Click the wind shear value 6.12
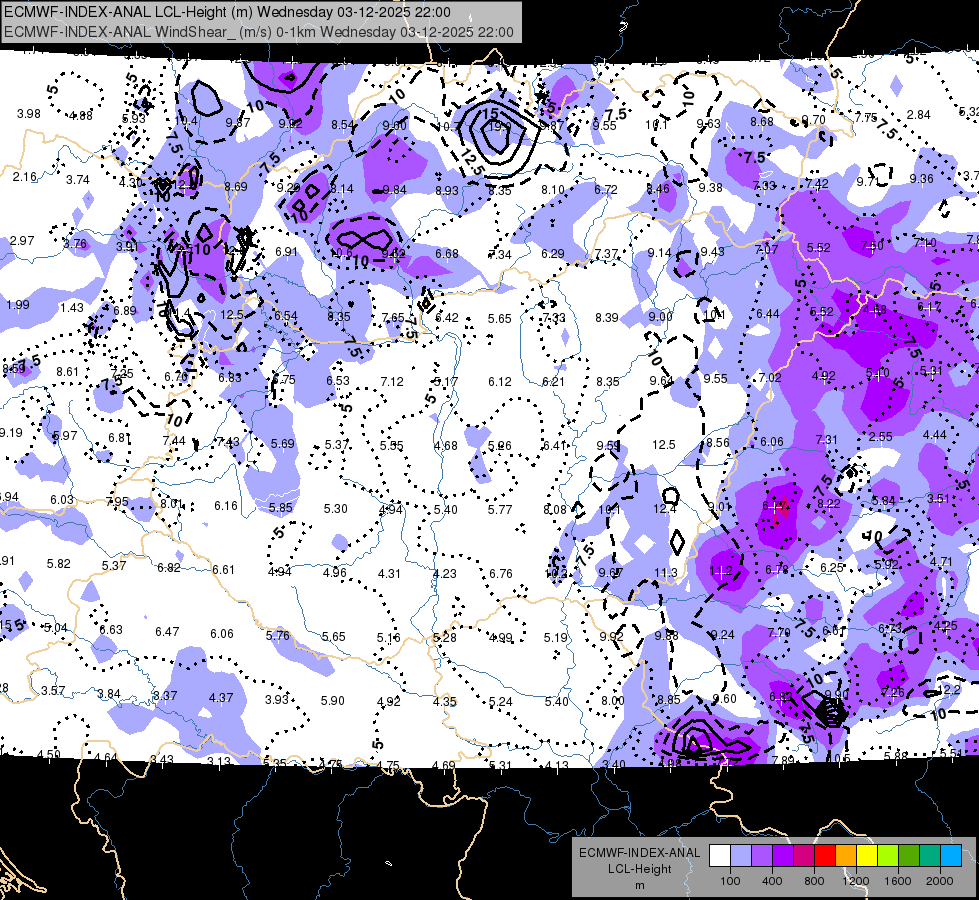Screen dimensions: 979x900 point(499,381)
